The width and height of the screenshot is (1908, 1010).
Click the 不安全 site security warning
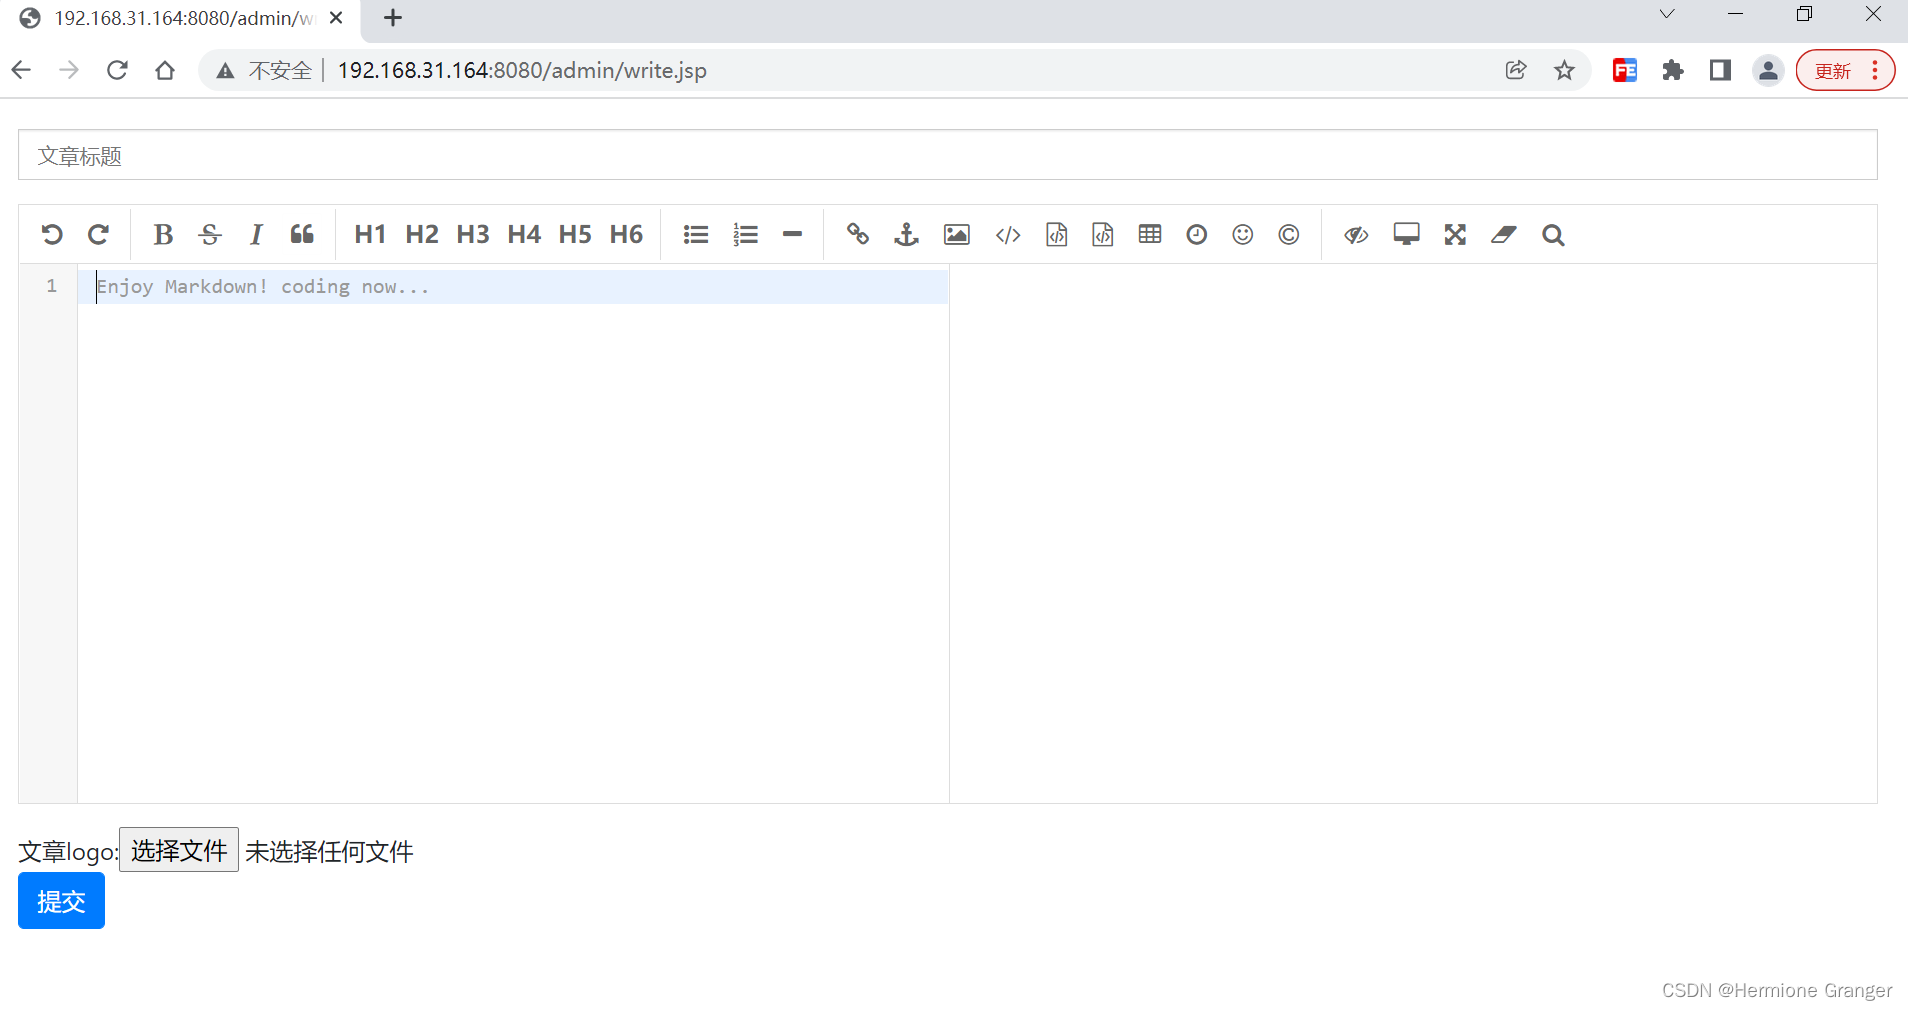265,70
